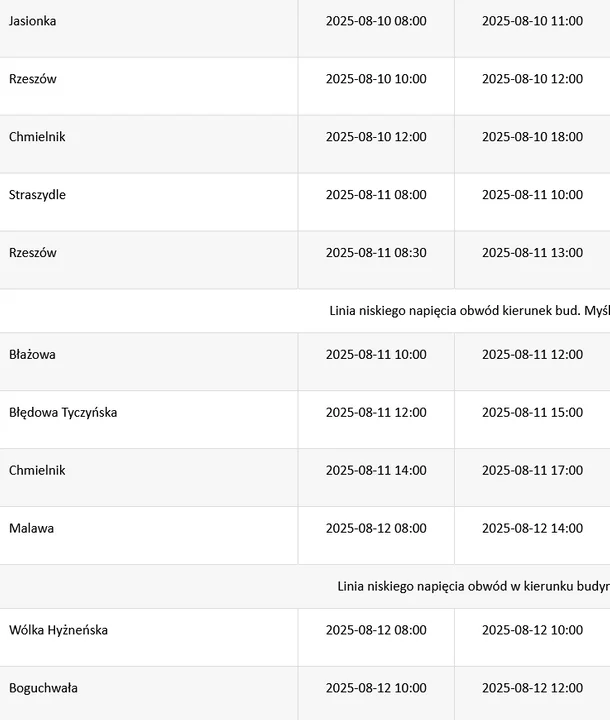Select the Błędowa Tyczyńska location cell
This screenshot has width=610, height=720.
pyautogui.click(x=149, y=420)
